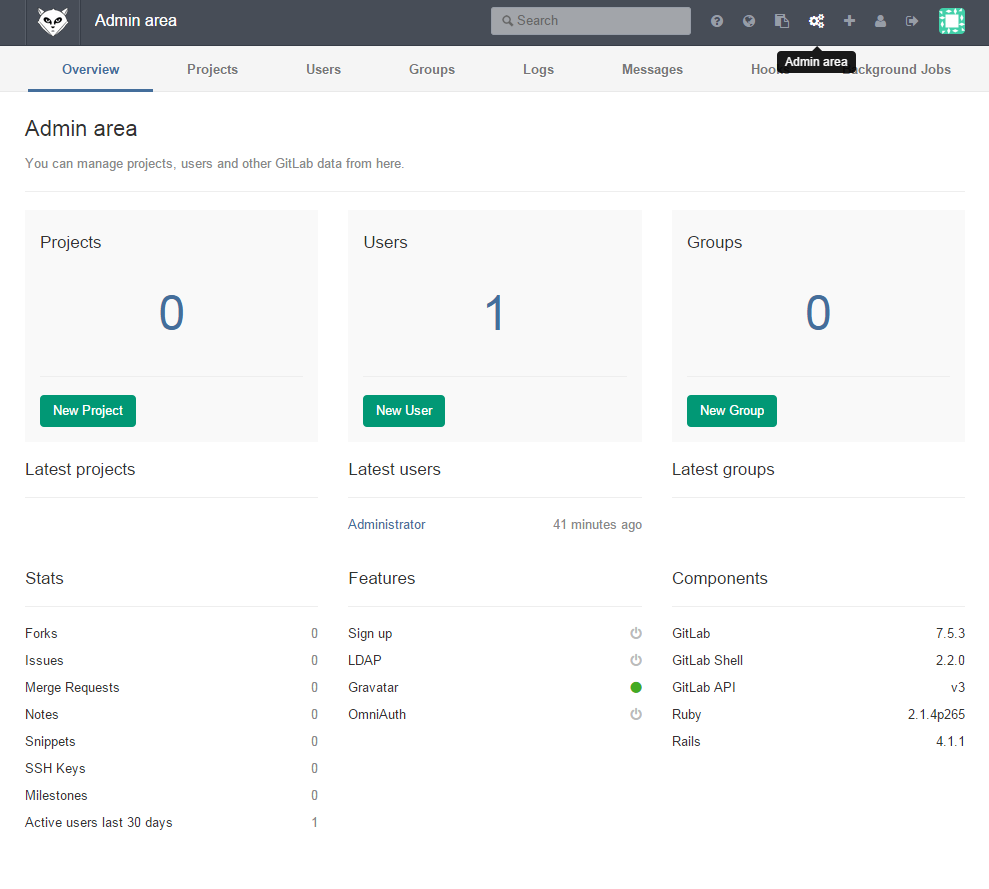
Task: Open the help question mark icon
Action: [x=717, y=21]
